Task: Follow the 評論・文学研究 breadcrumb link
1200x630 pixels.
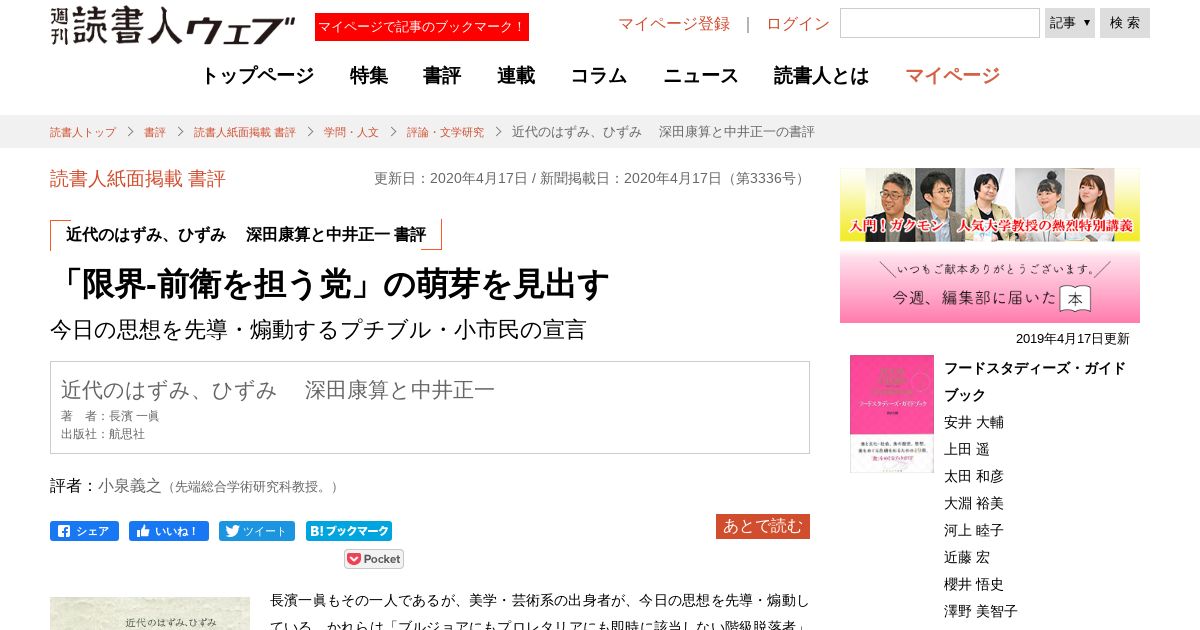Action: 445,132
